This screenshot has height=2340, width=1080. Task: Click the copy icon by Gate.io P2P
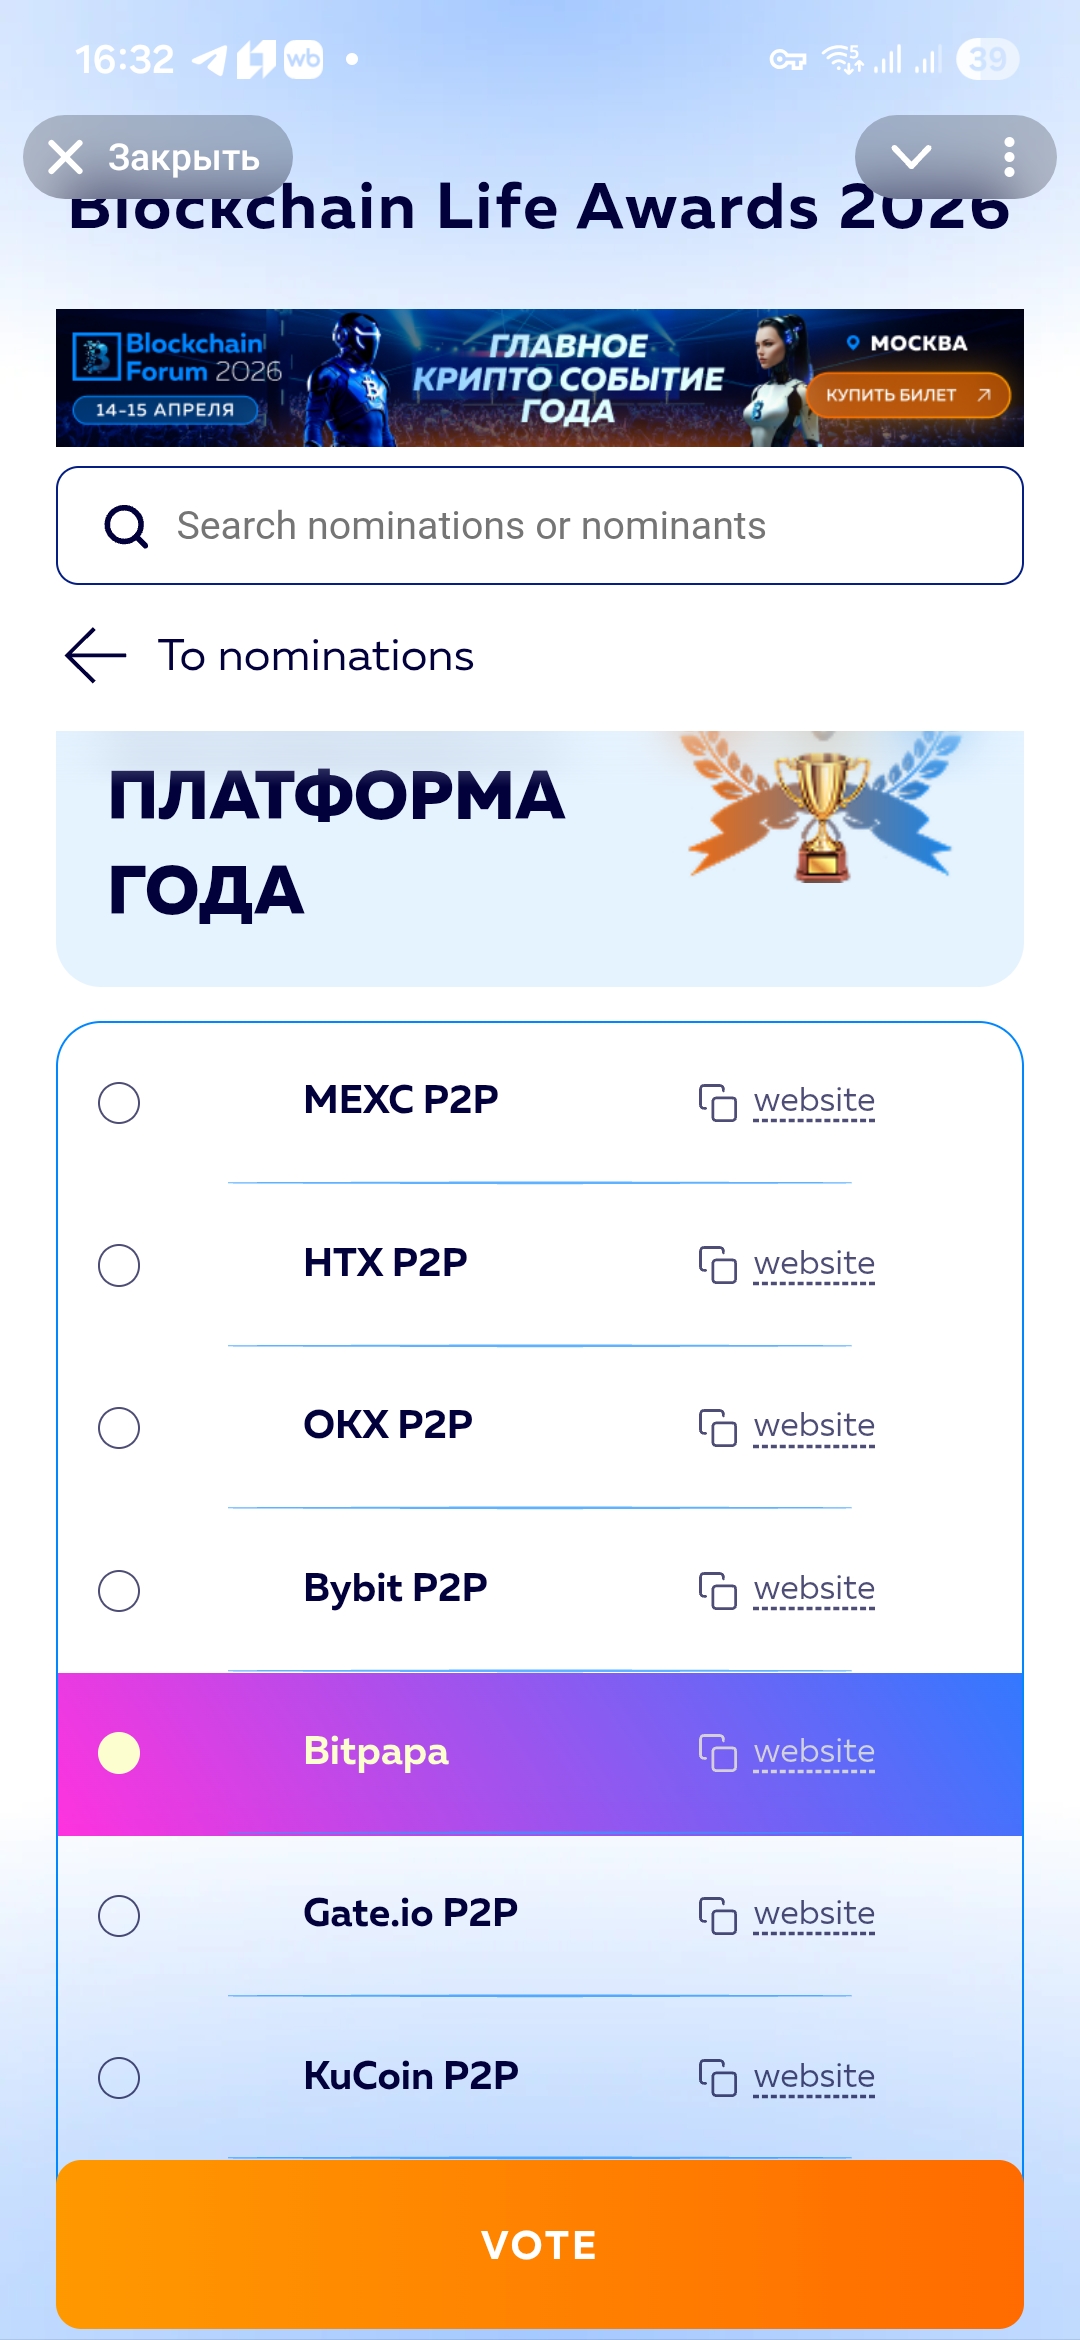coord(717,1915)
